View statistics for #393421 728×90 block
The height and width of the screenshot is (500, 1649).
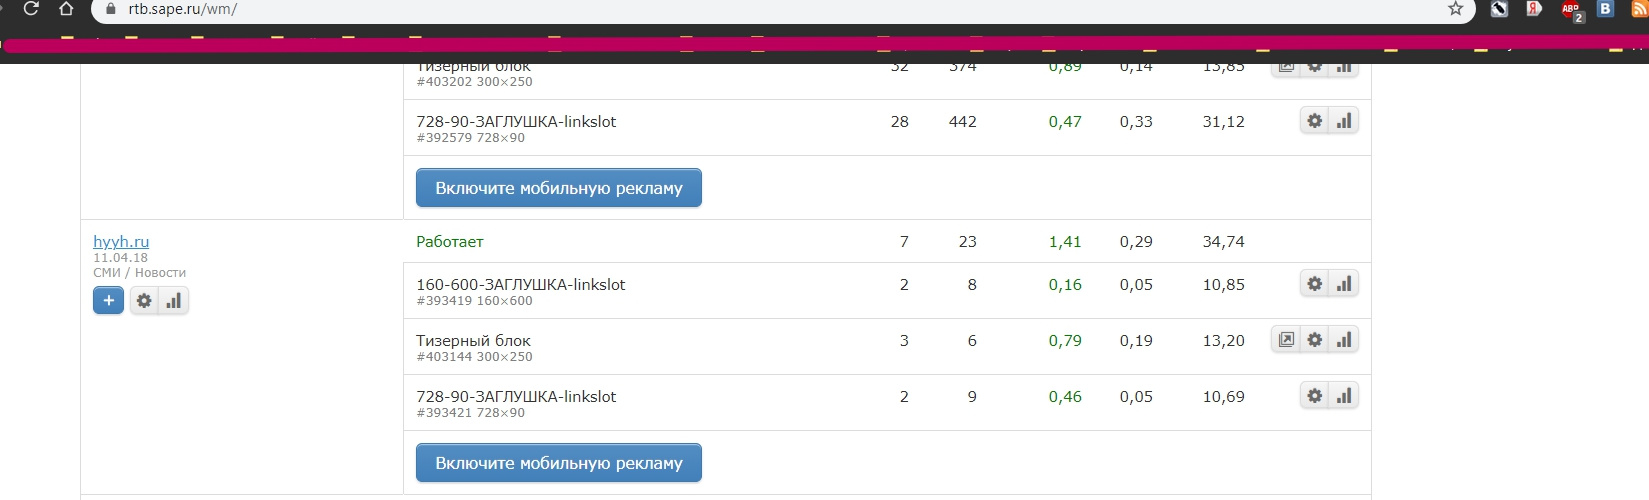coord(1344,396)
